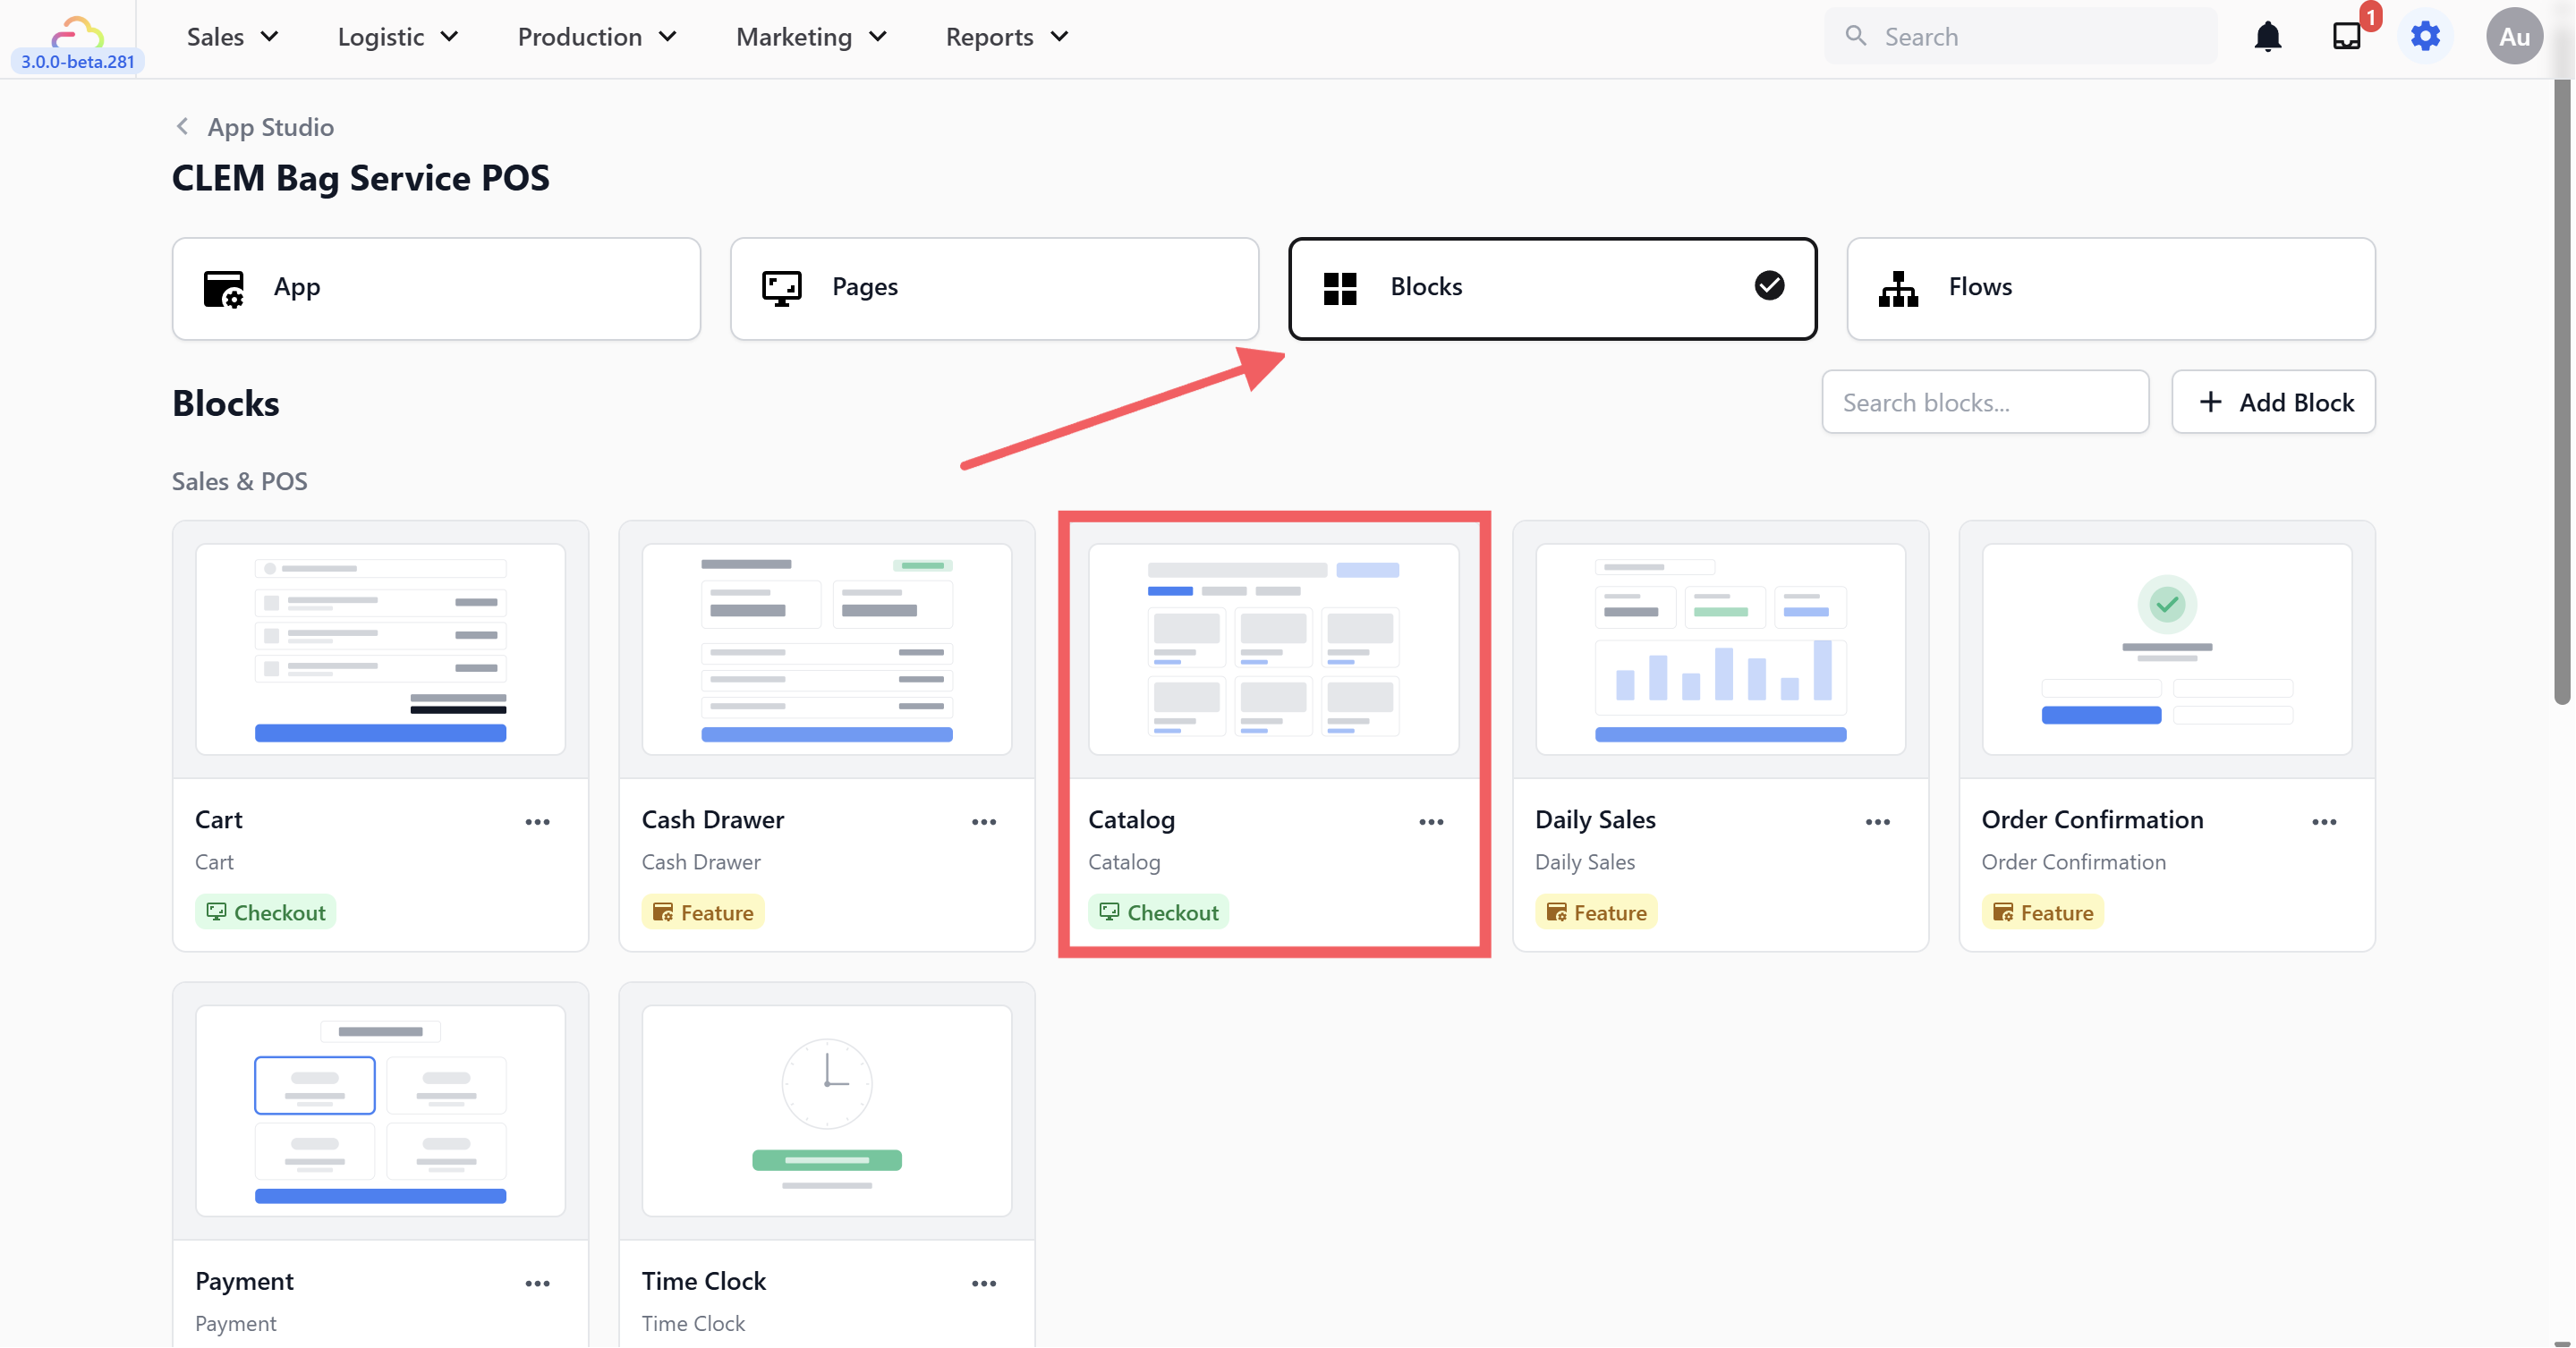Expand the Reports dropdown menu
The height and width of the screenshot is (1348, 2576).
coord(1006,37)
